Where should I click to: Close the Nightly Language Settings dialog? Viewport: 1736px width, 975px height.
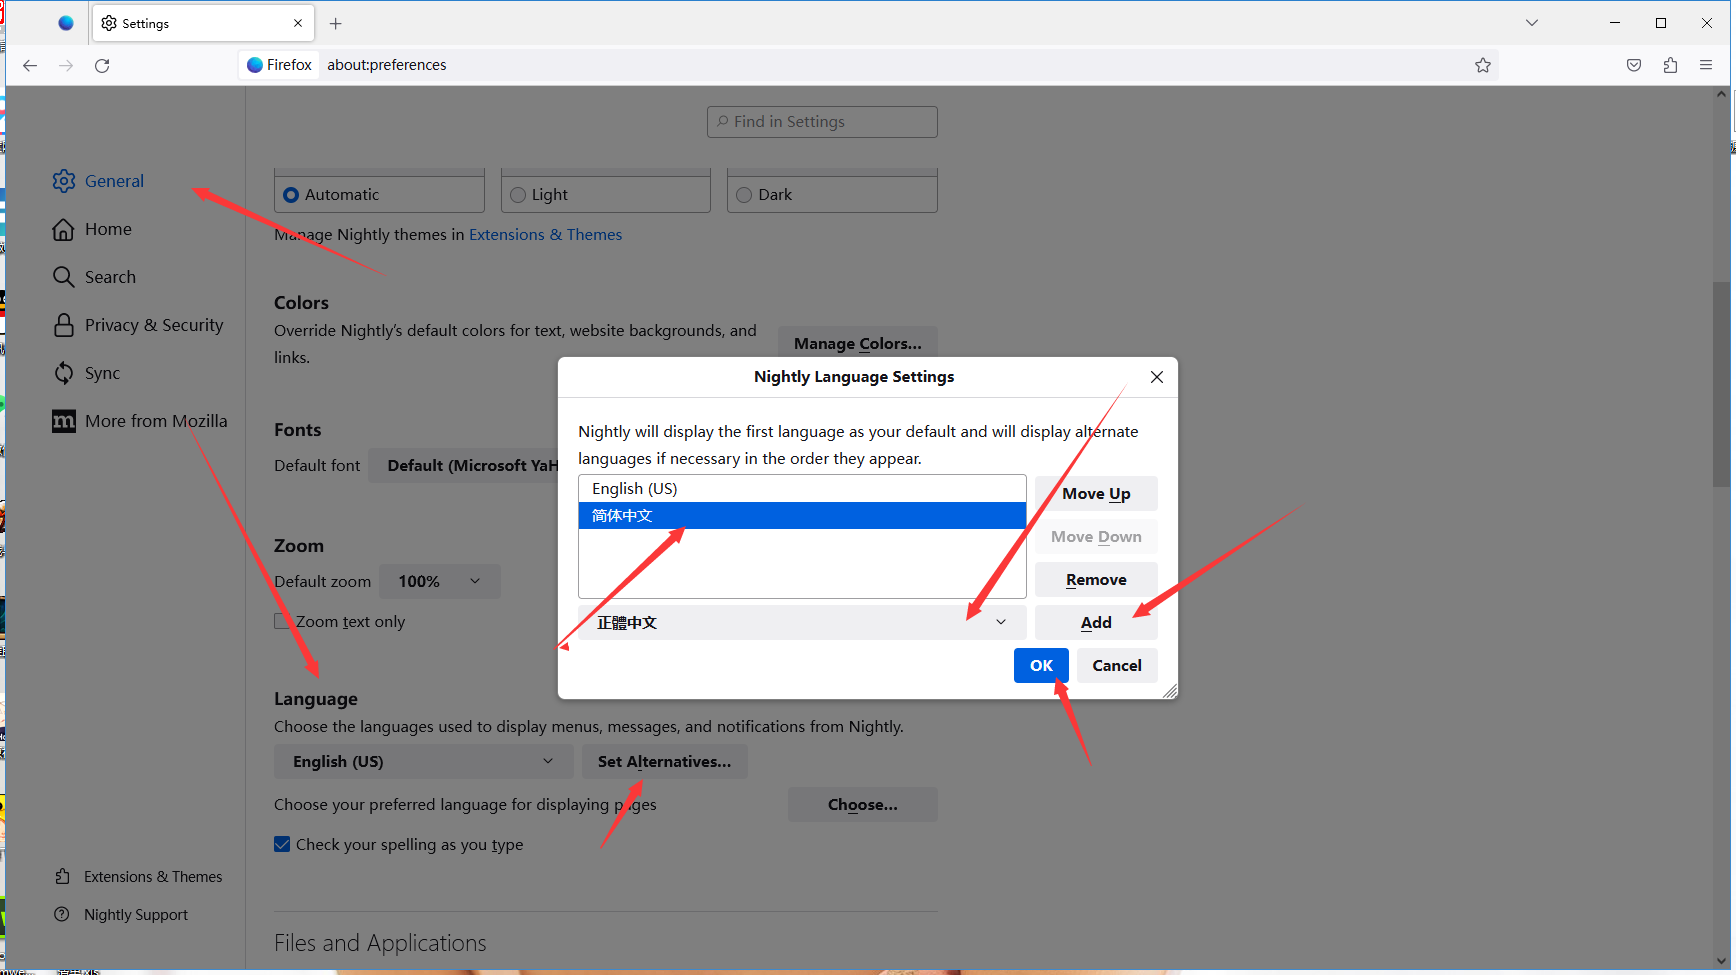click(x=1156, y=377)
